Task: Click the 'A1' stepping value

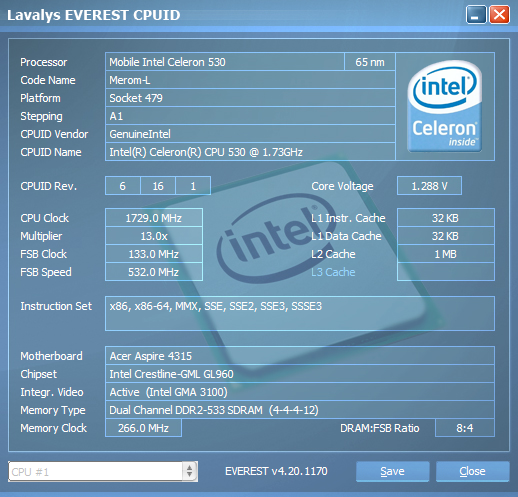Action: coord(250,116)
